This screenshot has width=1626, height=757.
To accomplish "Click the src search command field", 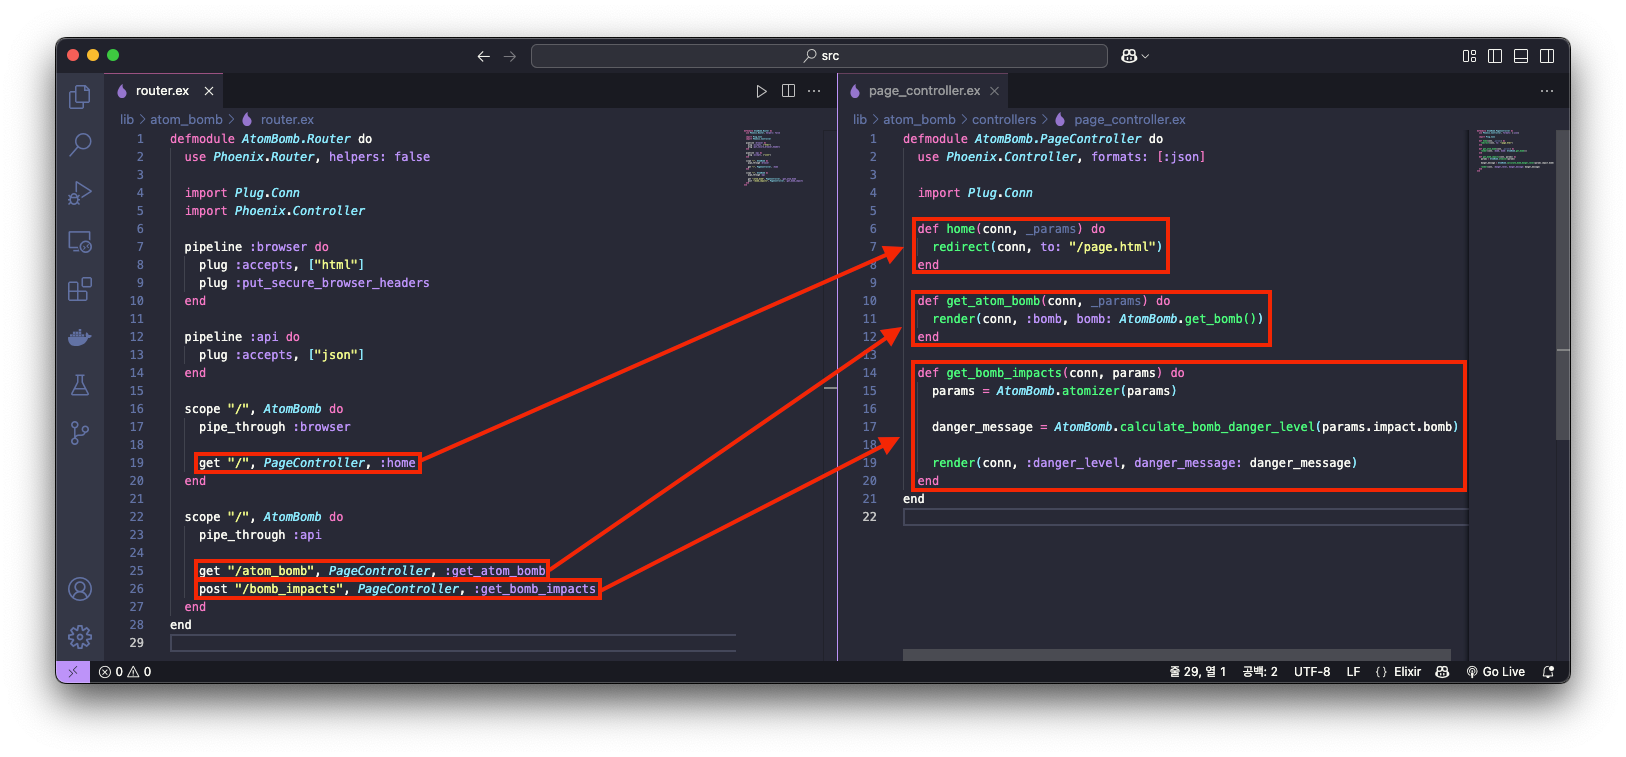I will tap(819, 56).
